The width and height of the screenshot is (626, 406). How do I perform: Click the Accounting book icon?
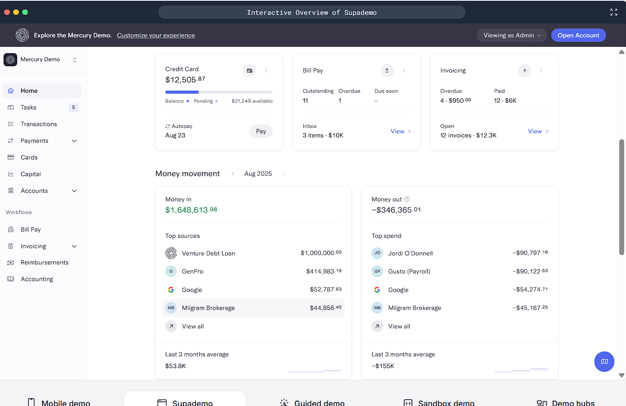click(x=11, y=279)
